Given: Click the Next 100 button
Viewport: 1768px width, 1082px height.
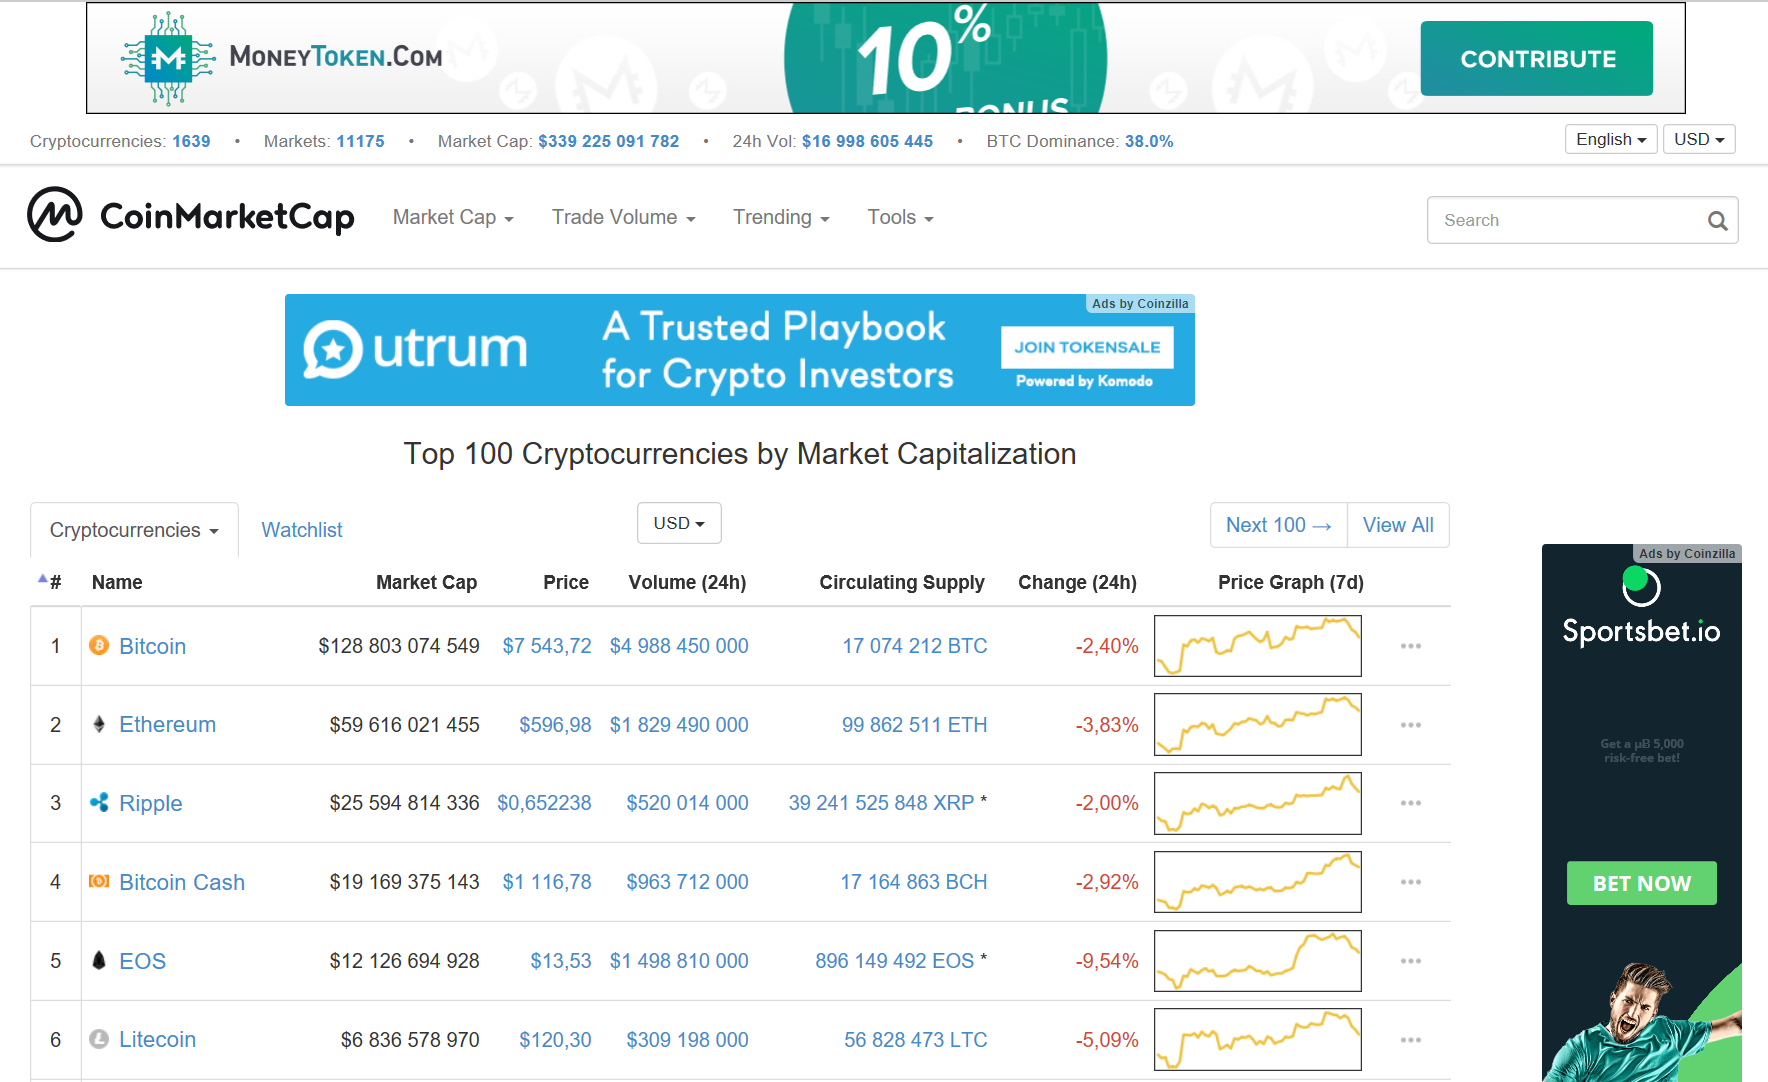Looking at the screenshot, I should (1279, 525).
